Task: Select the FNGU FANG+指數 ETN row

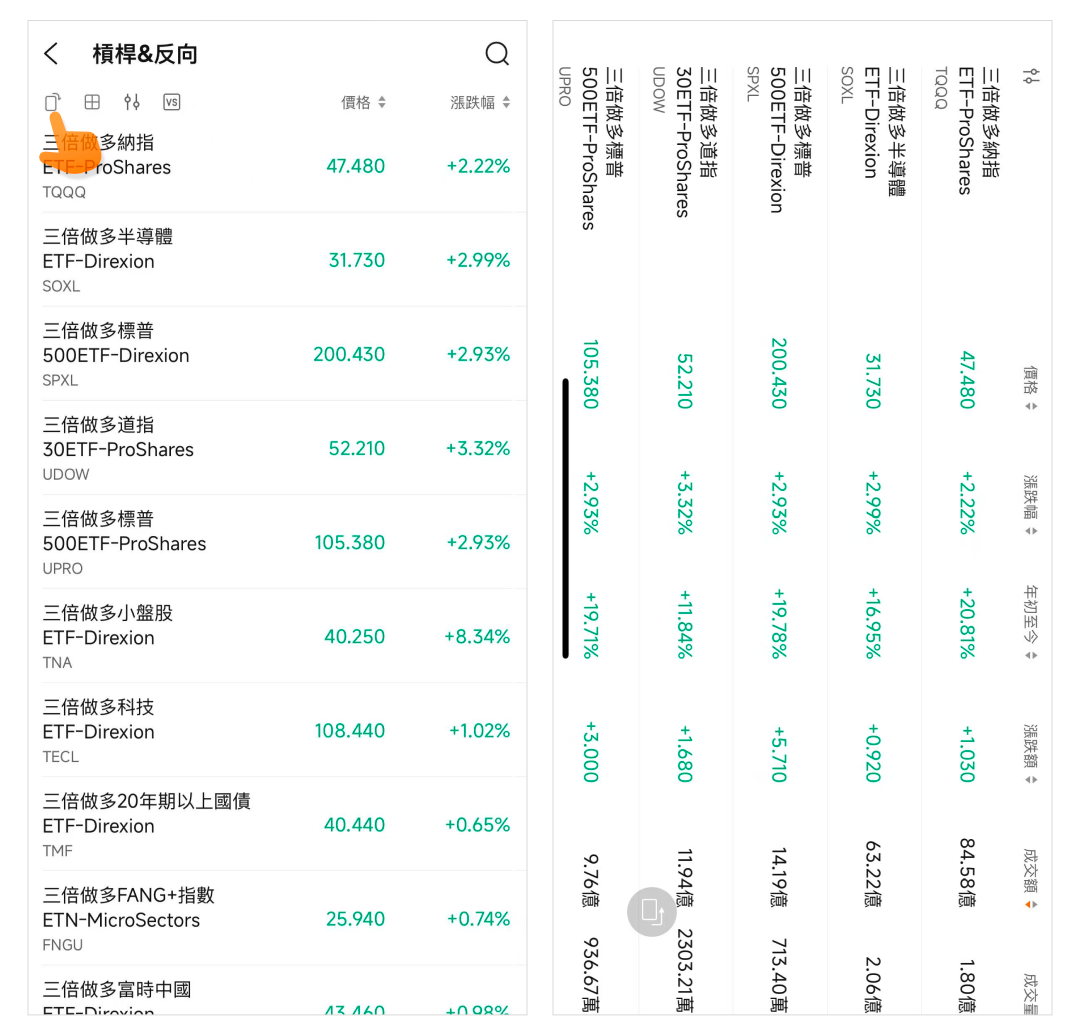Action: [277, 918]
